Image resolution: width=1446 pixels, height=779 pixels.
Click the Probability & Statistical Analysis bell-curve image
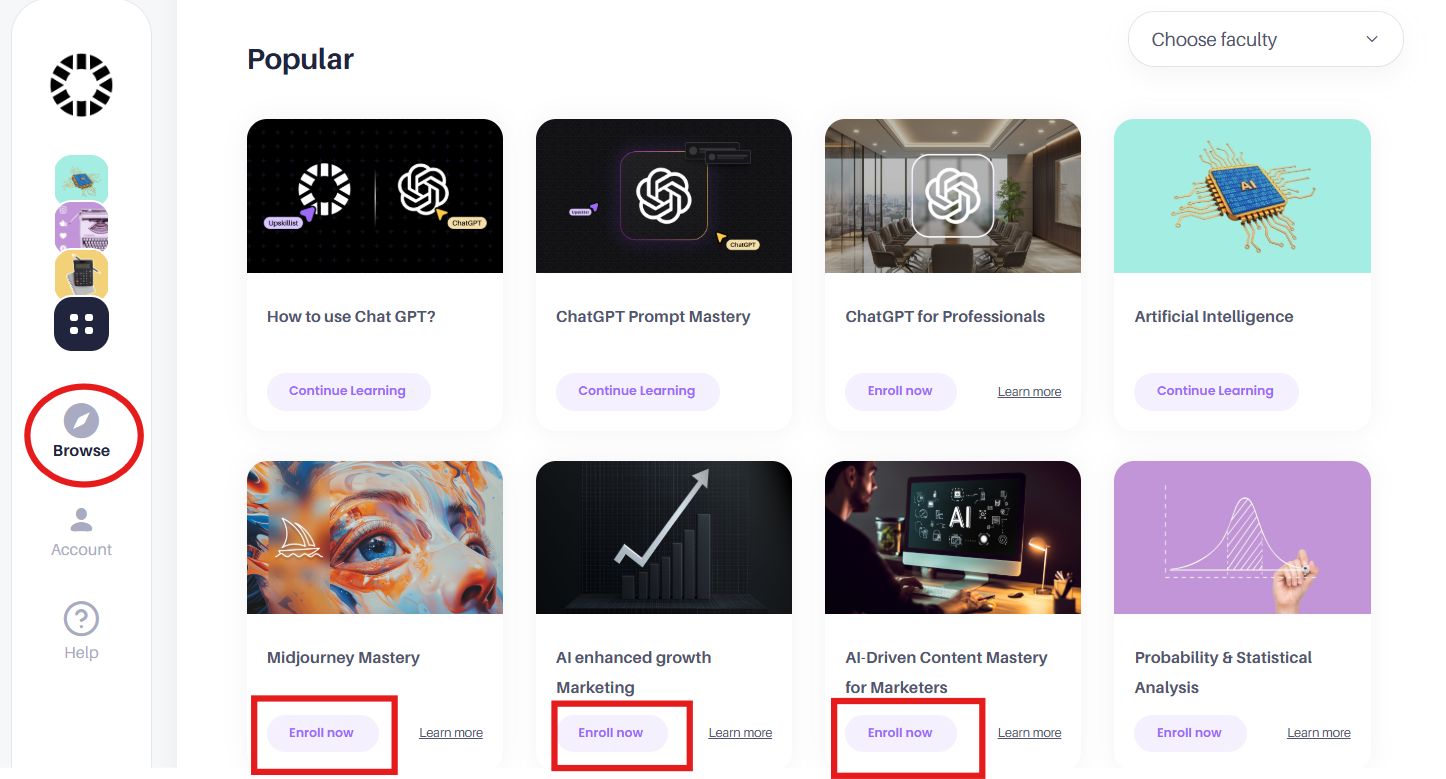[x=1242, y=537]
